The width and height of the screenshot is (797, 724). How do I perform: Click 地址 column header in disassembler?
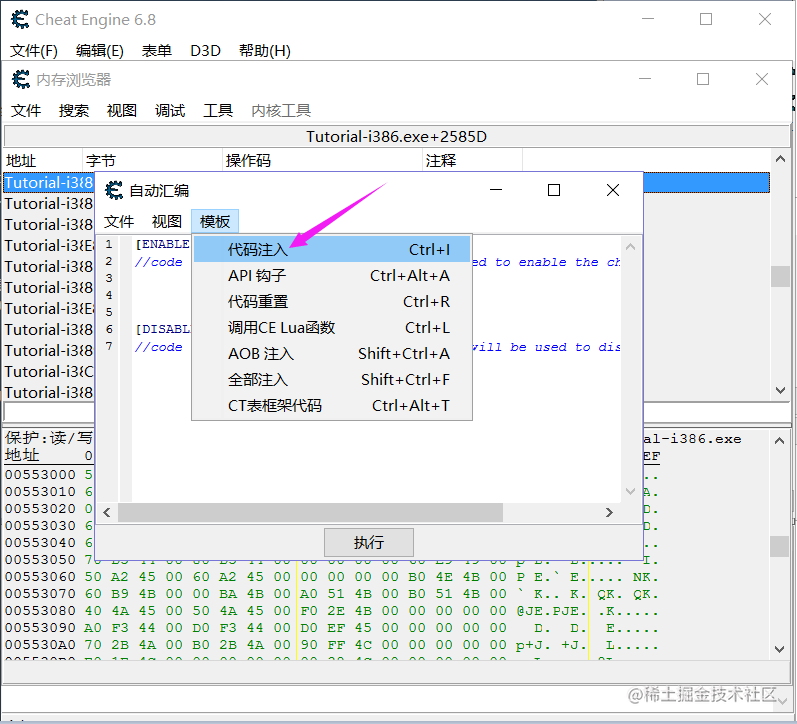point(43,161)
